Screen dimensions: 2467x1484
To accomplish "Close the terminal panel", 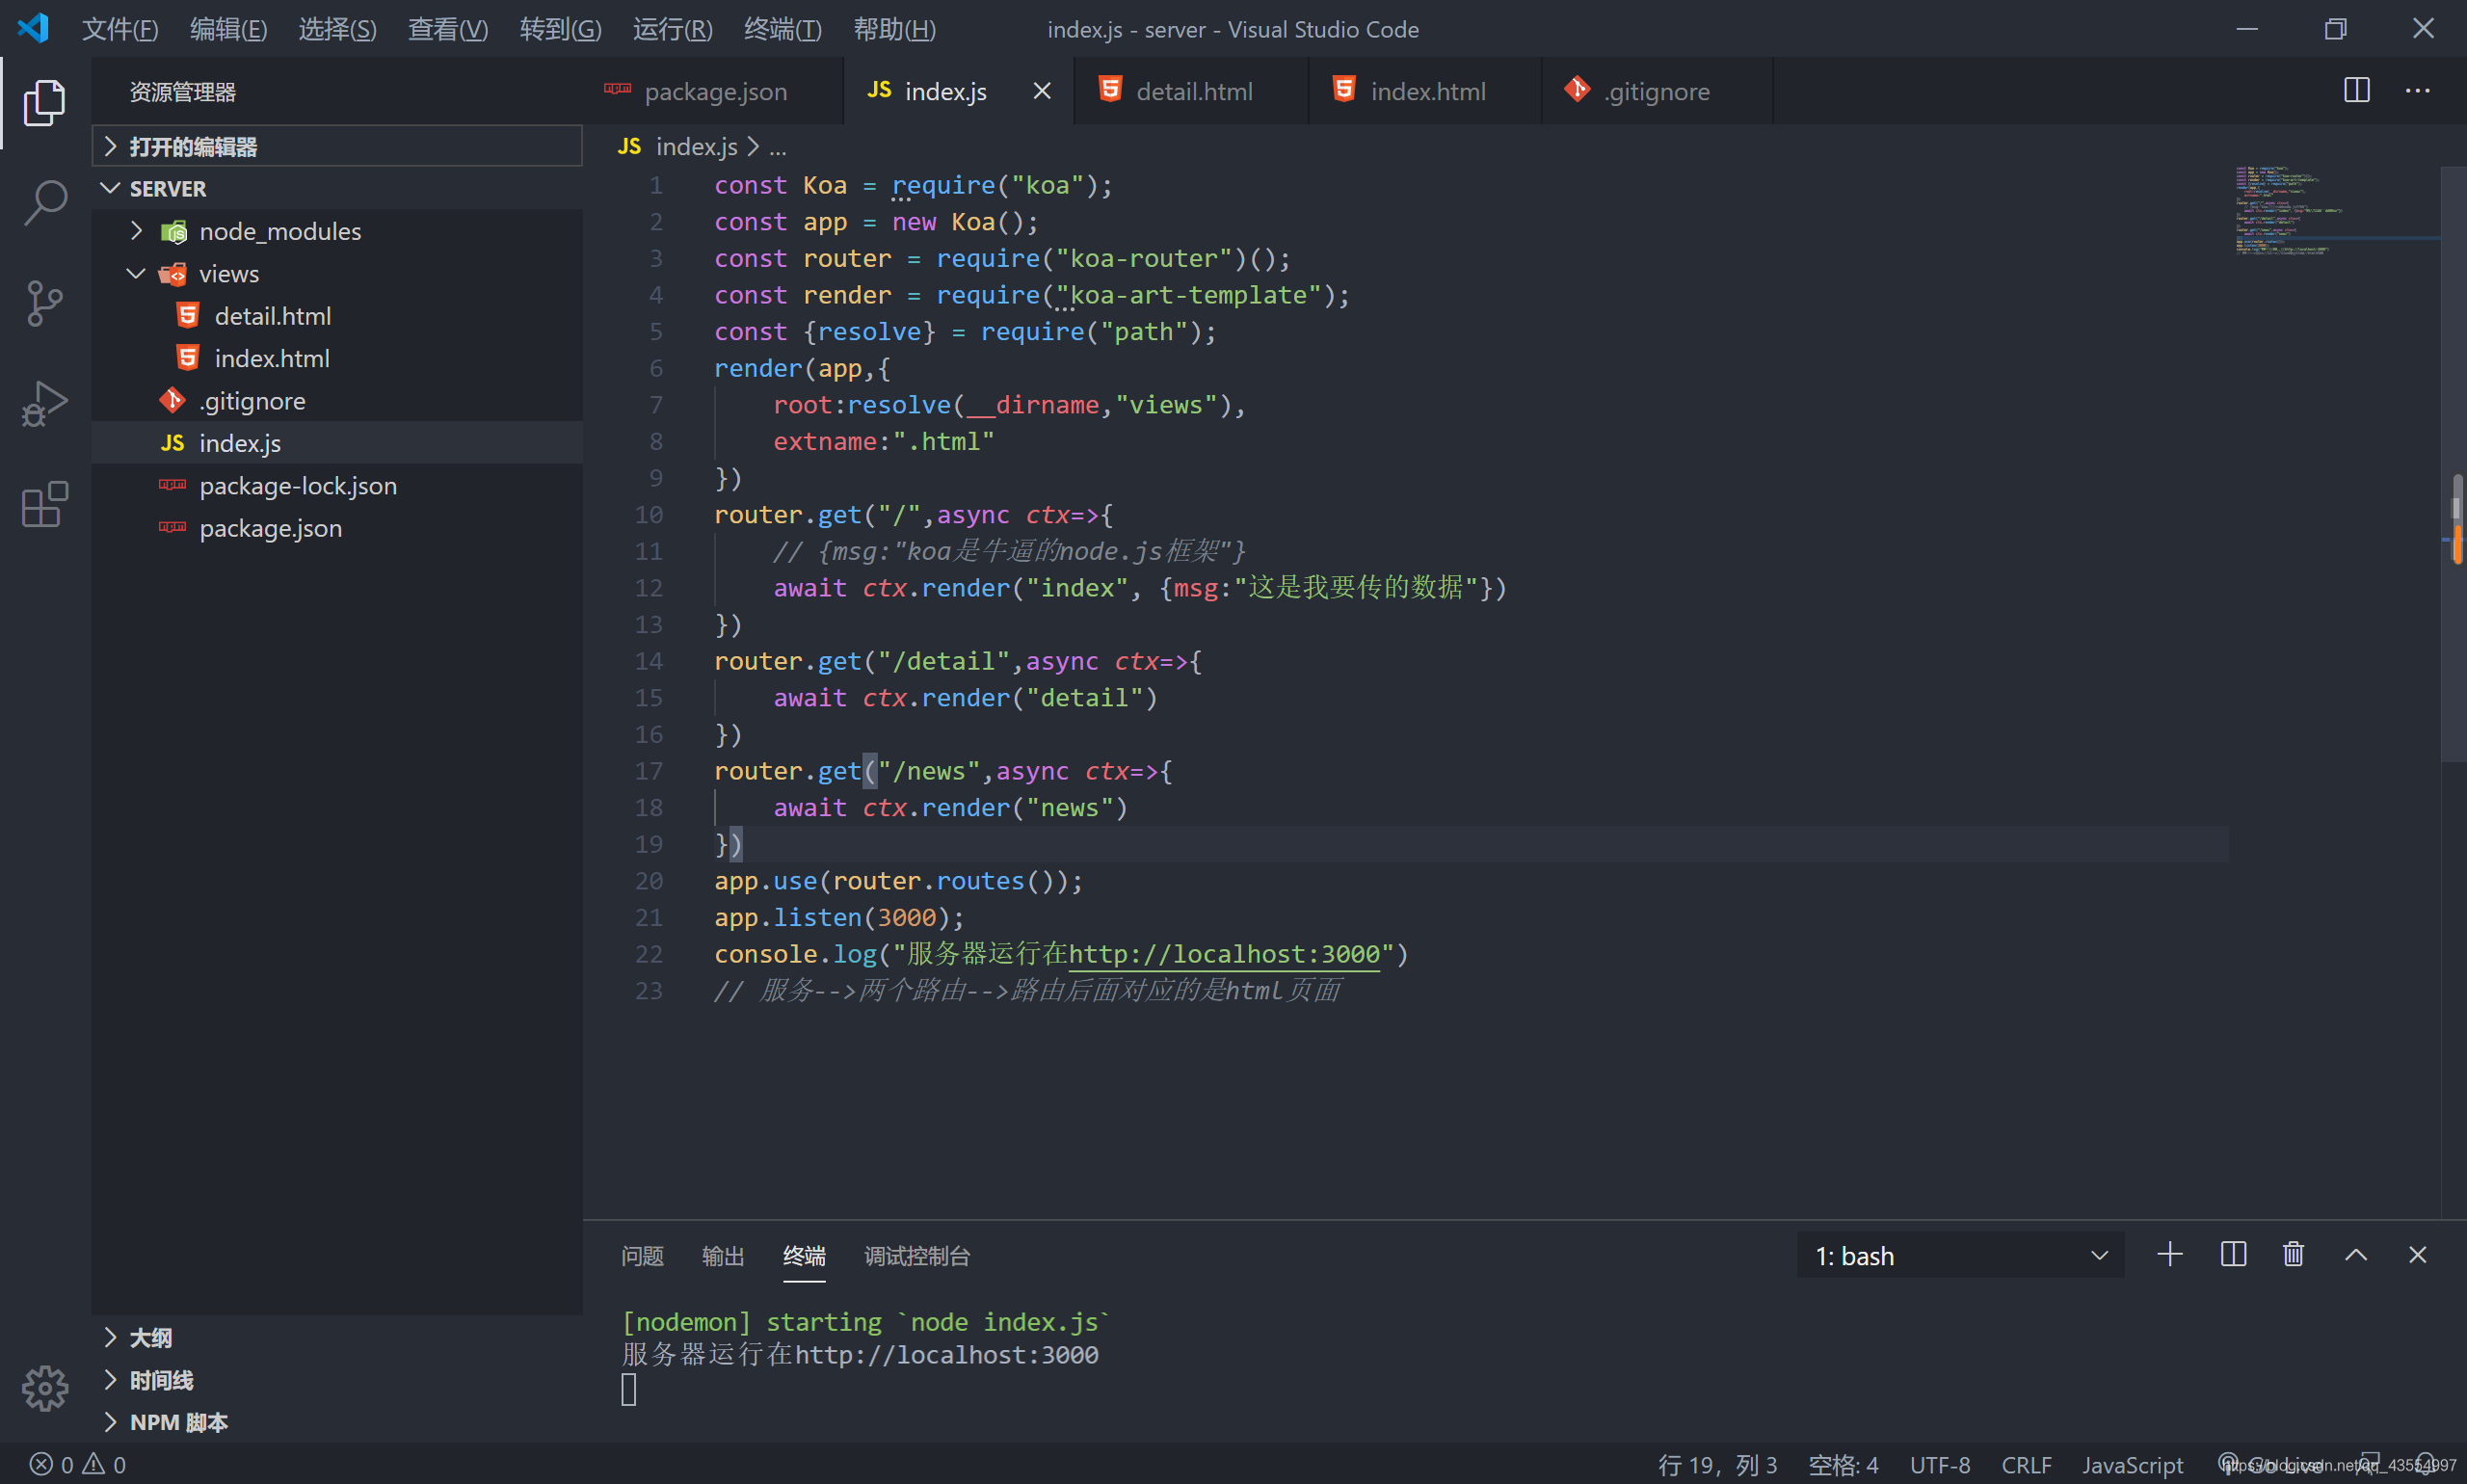I will click(x=2418, y=1254).
